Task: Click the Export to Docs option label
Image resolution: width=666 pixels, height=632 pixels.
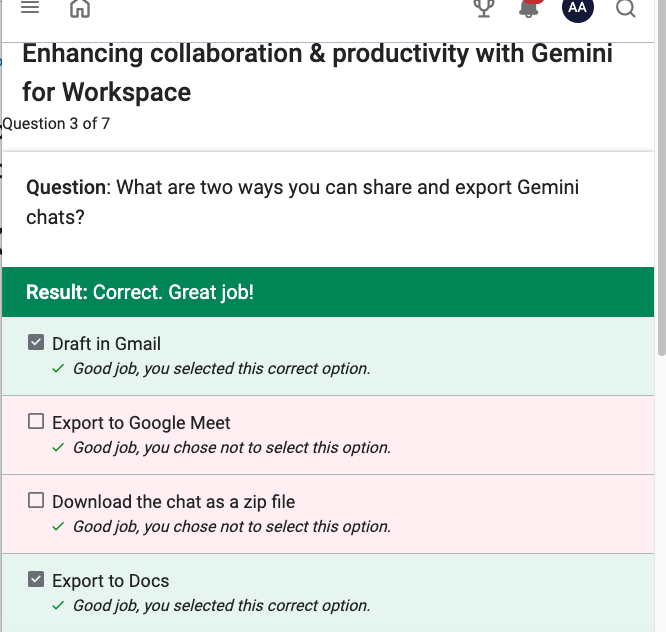Action: coord(110,581)
